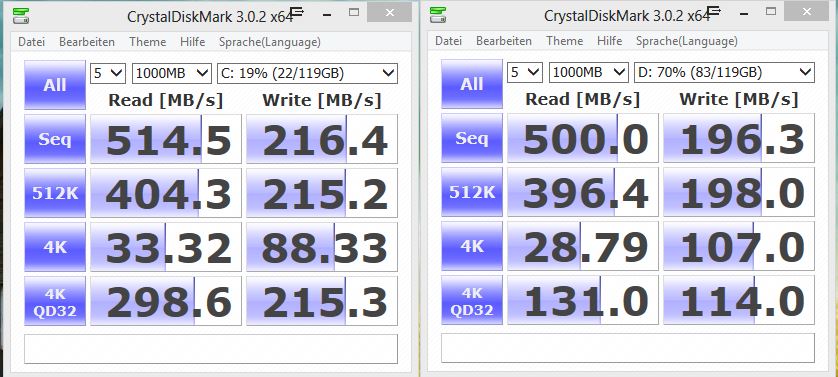
Task: Click comment text field in right window
Action: tap(628, 348)
